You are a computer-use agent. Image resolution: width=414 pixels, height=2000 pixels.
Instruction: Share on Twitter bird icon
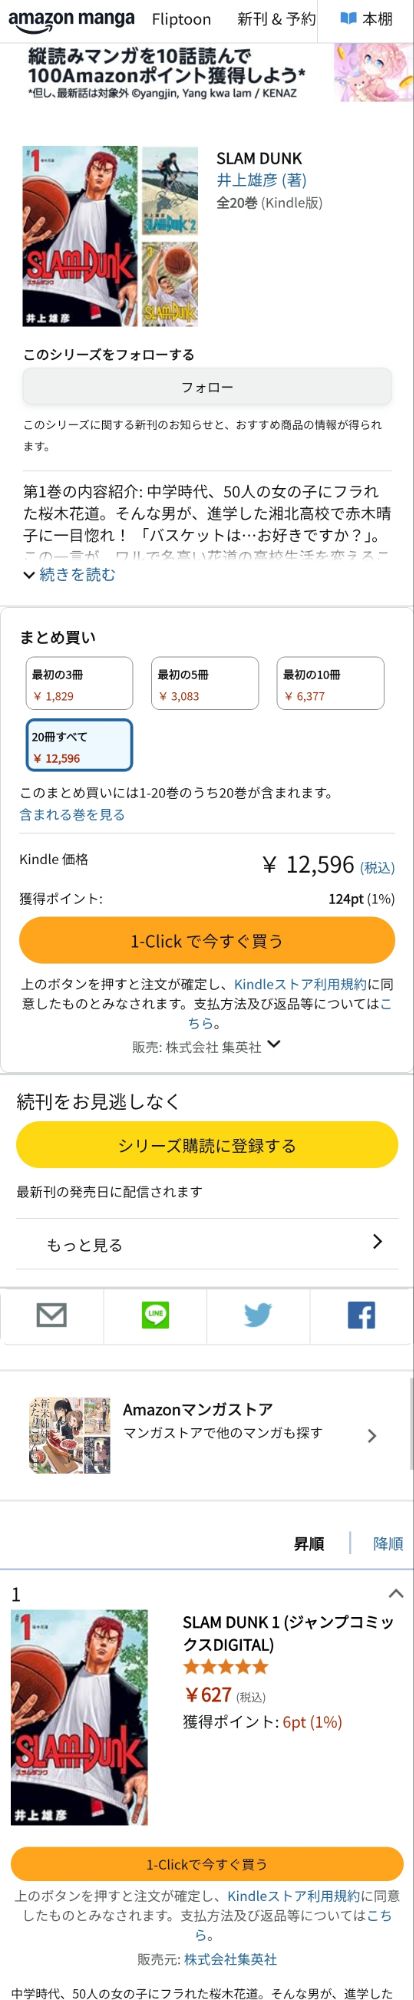click(x=258, y=1315)
